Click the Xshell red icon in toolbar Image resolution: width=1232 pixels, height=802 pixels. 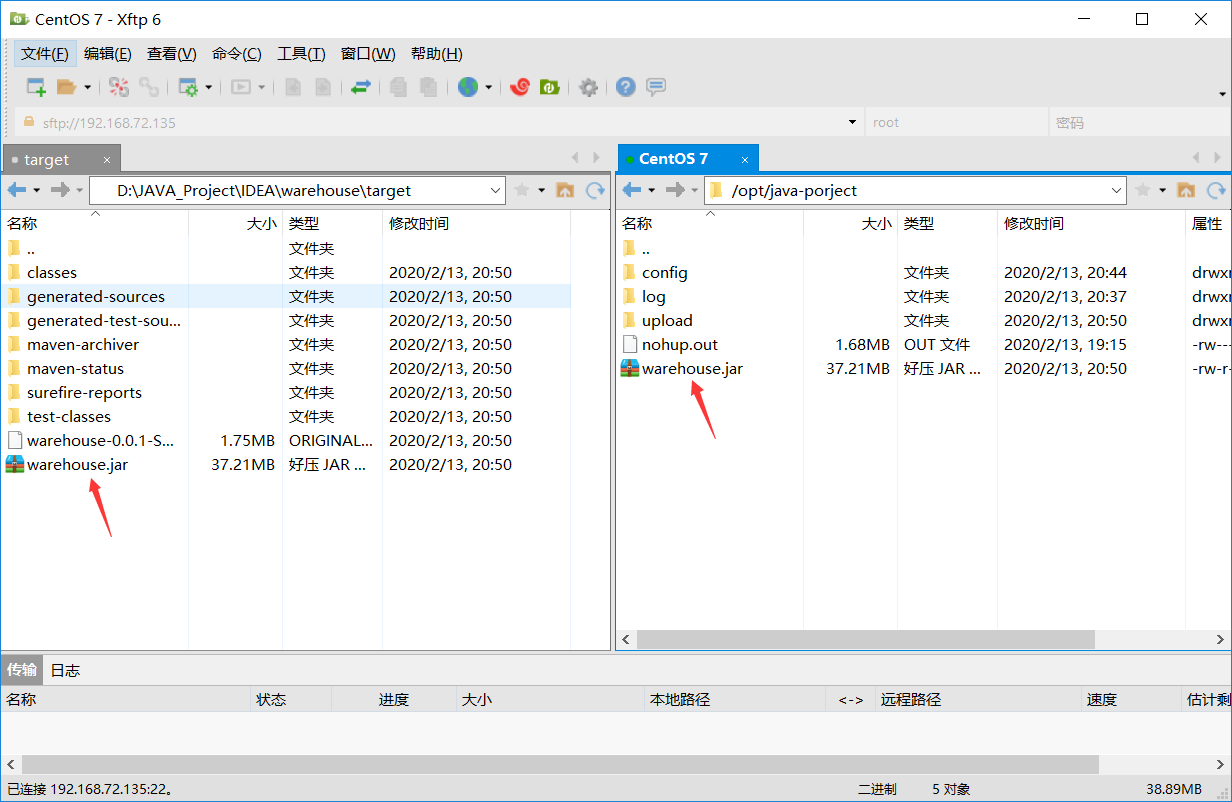[520, 87]
